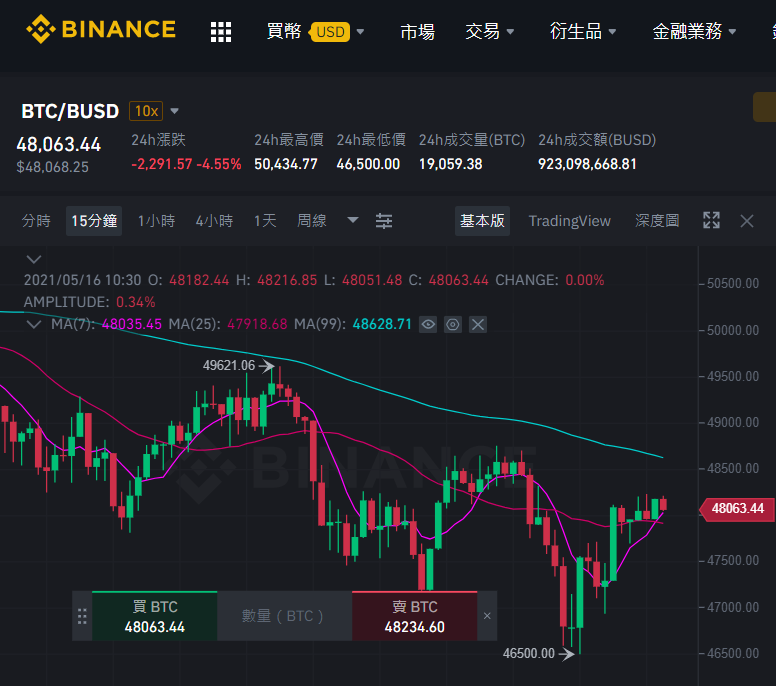The height and width of the screenshot is (686, 776).
Task: Click the MA(99) value 48628.71
Action: pyautogui.click(x=382, y=325)
